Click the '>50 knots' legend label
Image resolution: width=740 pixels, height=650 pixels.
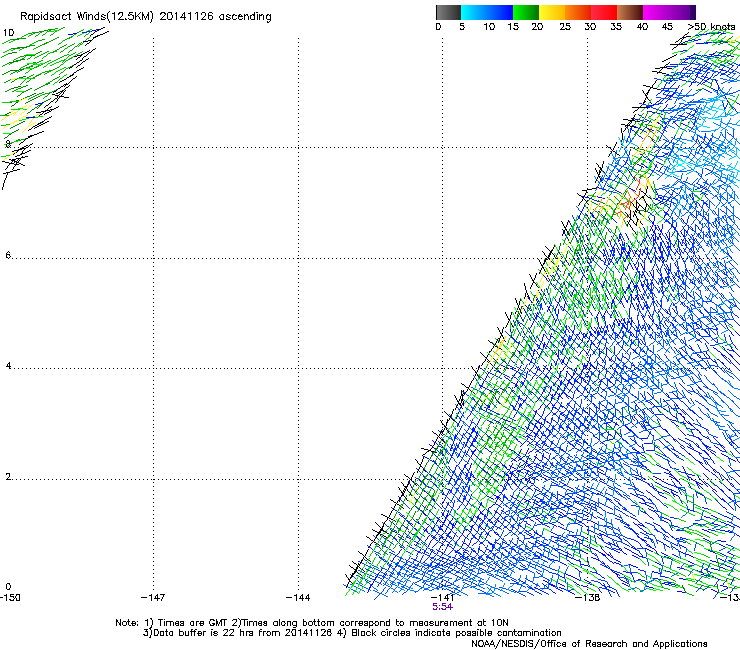pyautogui.click(x=711, y=27)
